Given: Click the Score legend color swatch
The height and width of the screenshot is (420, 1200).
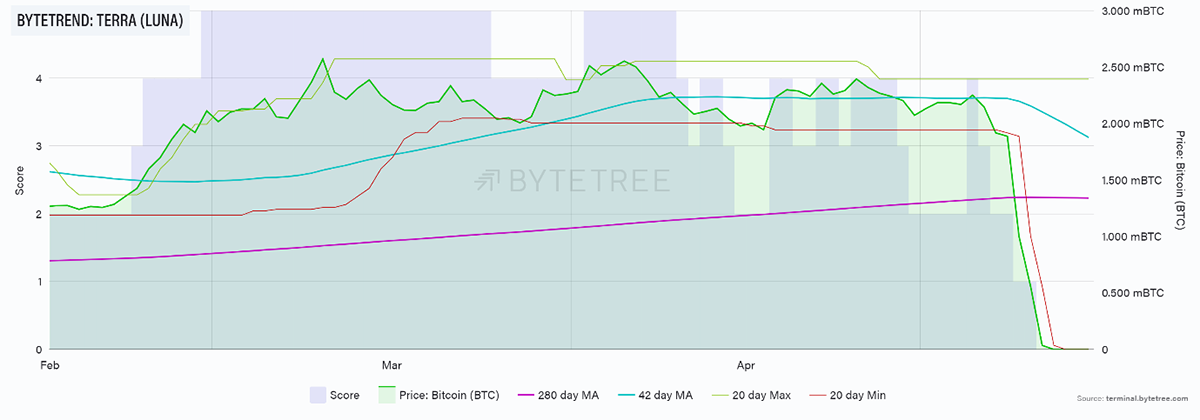Looking at the screenshot, I should tap(319, 395).
